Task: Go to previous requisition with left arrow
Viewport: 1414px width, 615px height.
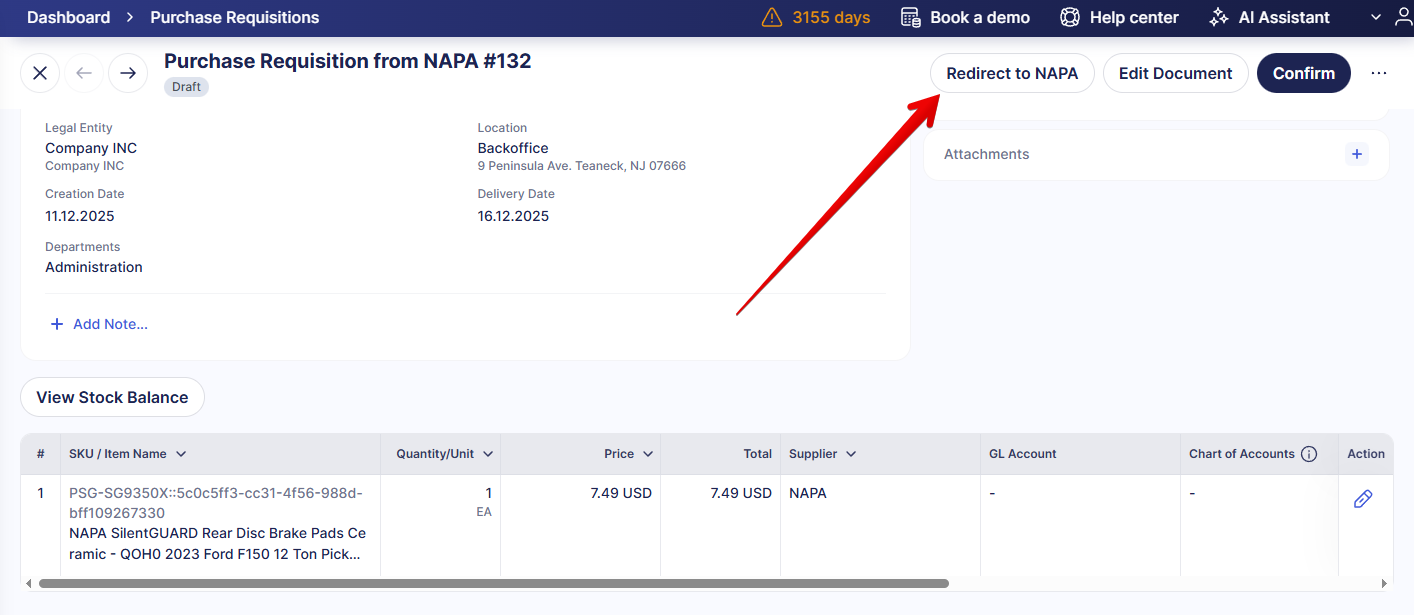Action: 84,73
